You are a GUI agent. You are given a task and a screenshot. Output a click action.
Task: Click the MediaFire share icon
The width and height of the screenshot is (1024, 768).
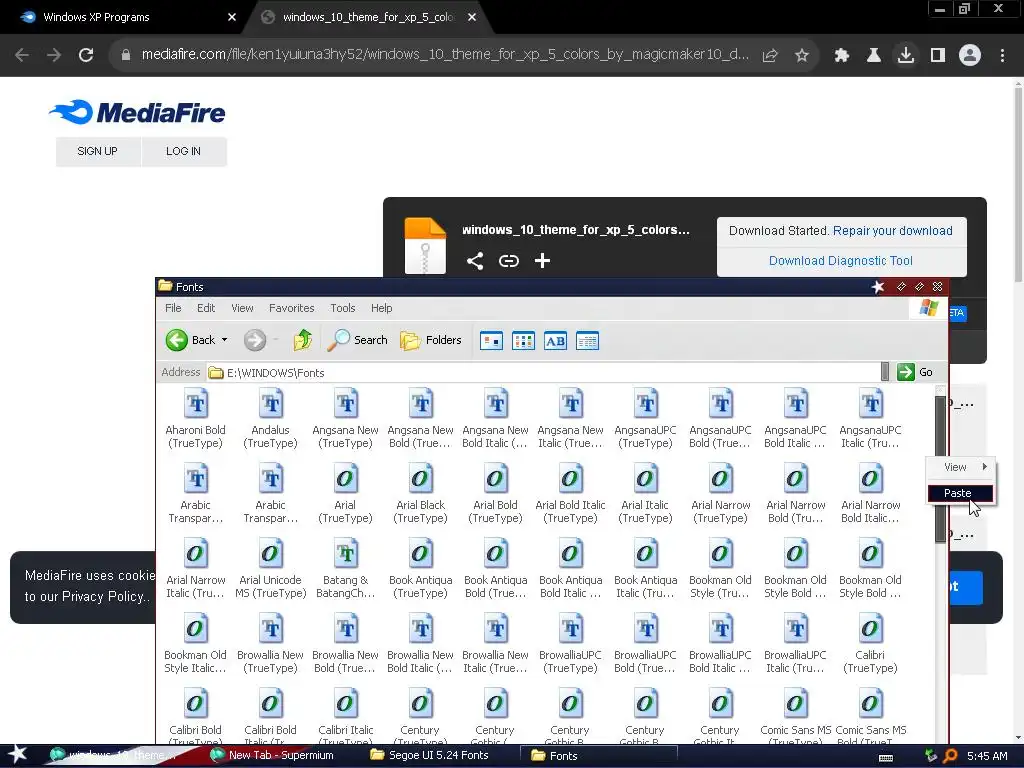[x=475, y=261]
